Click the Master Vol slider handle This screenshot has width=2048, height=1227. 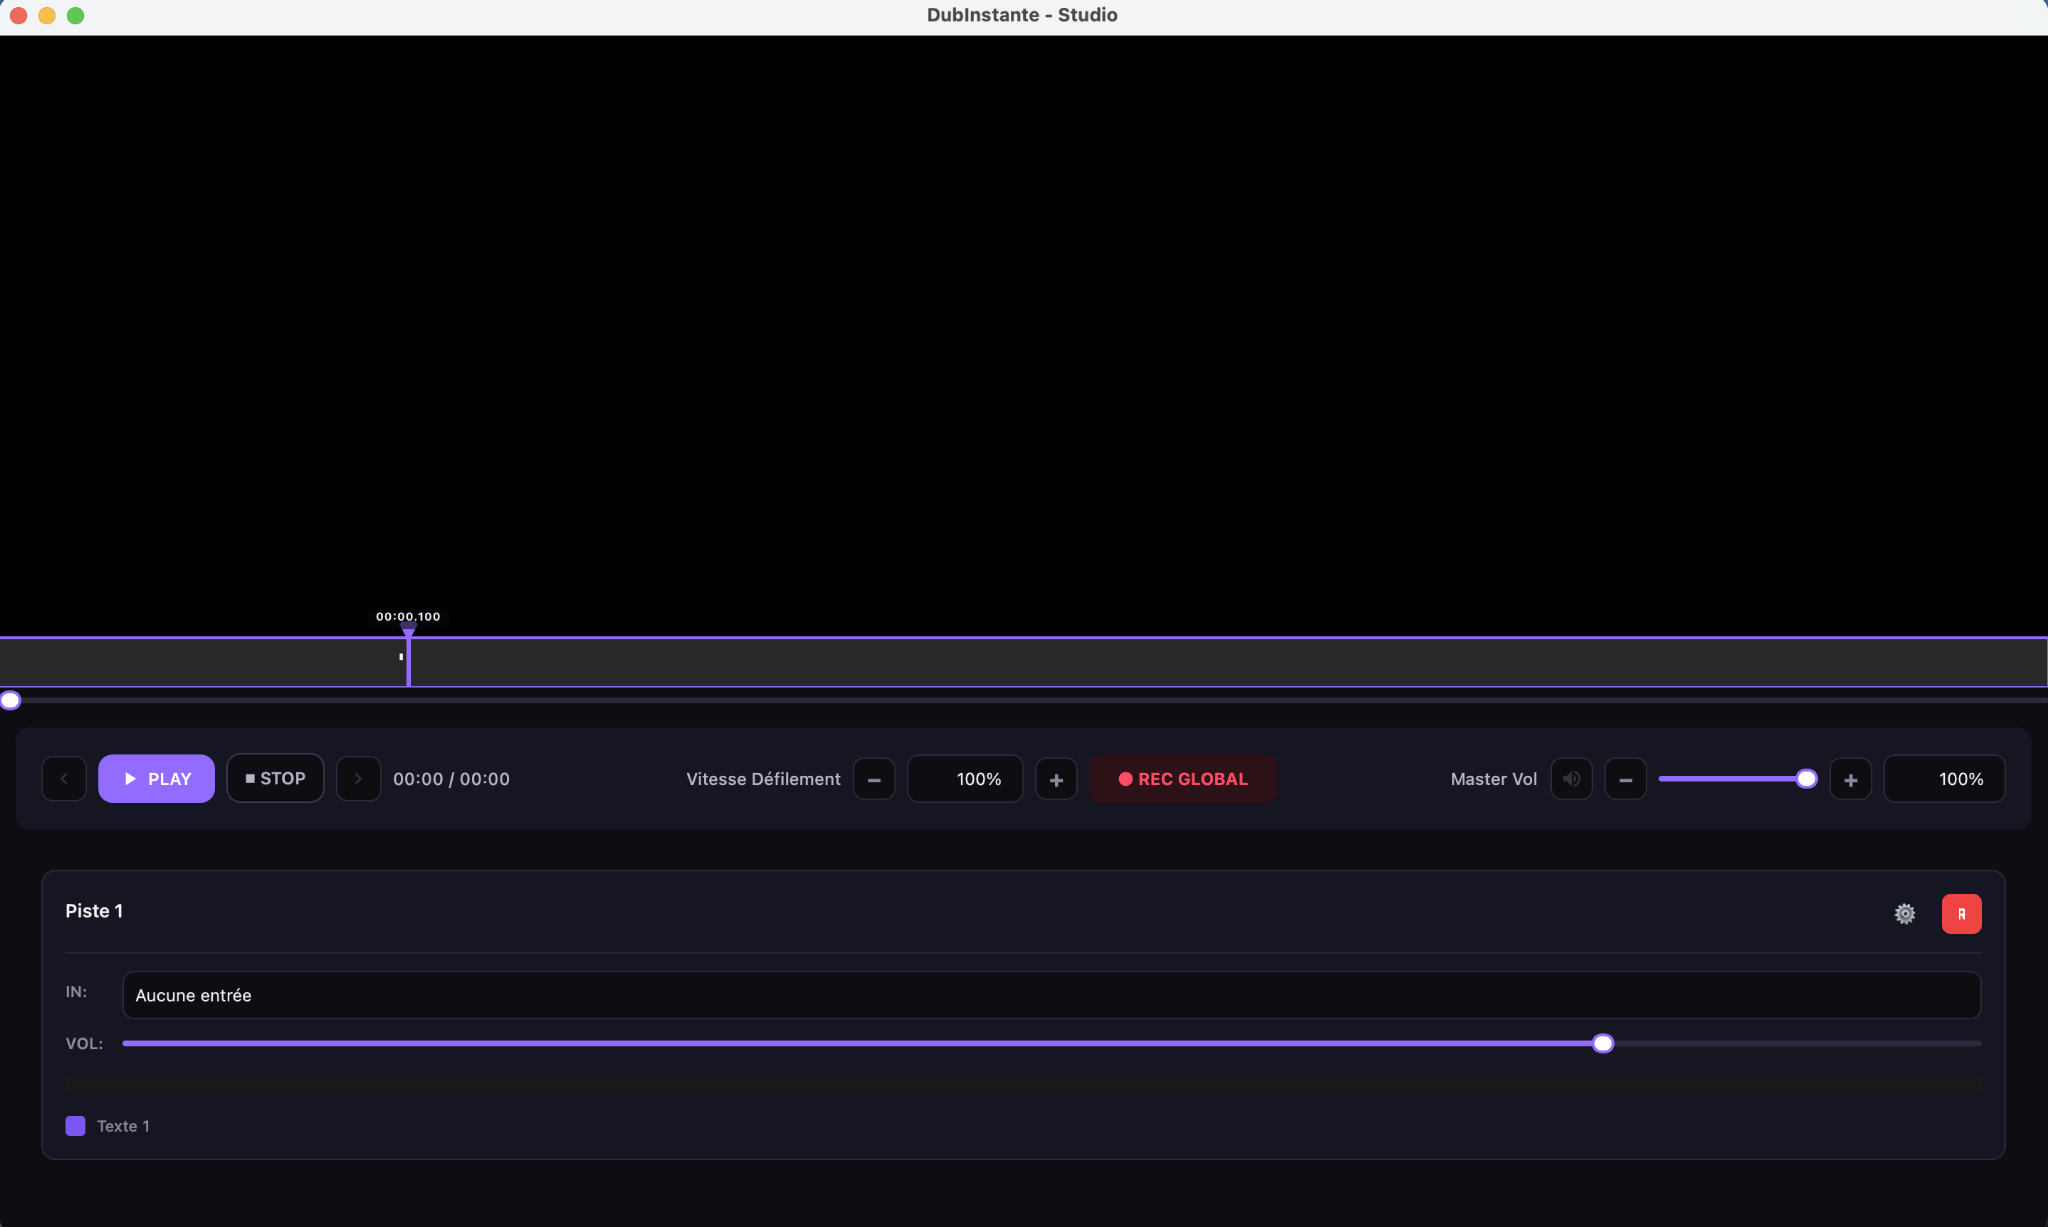1806,779
